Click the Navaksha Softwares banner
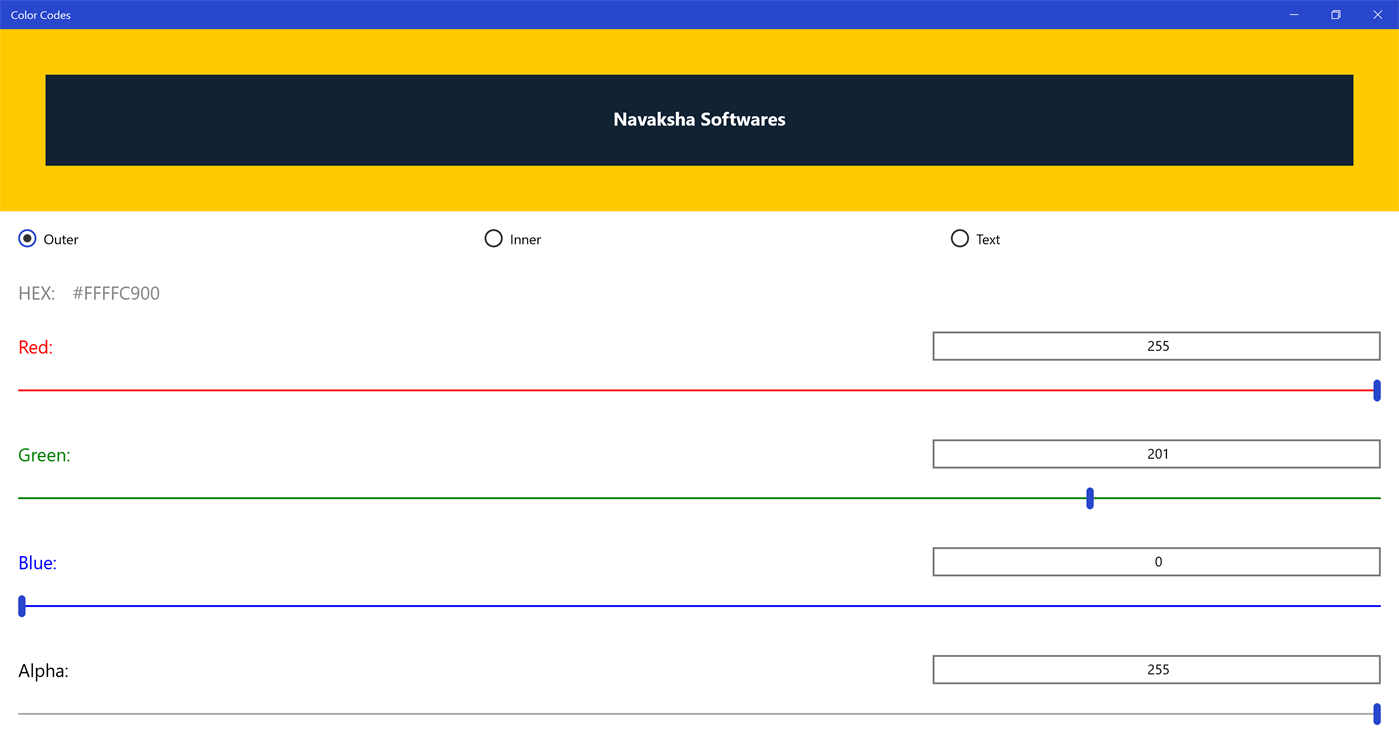This screenshot has height=751, width=1399. pos(698,119)
